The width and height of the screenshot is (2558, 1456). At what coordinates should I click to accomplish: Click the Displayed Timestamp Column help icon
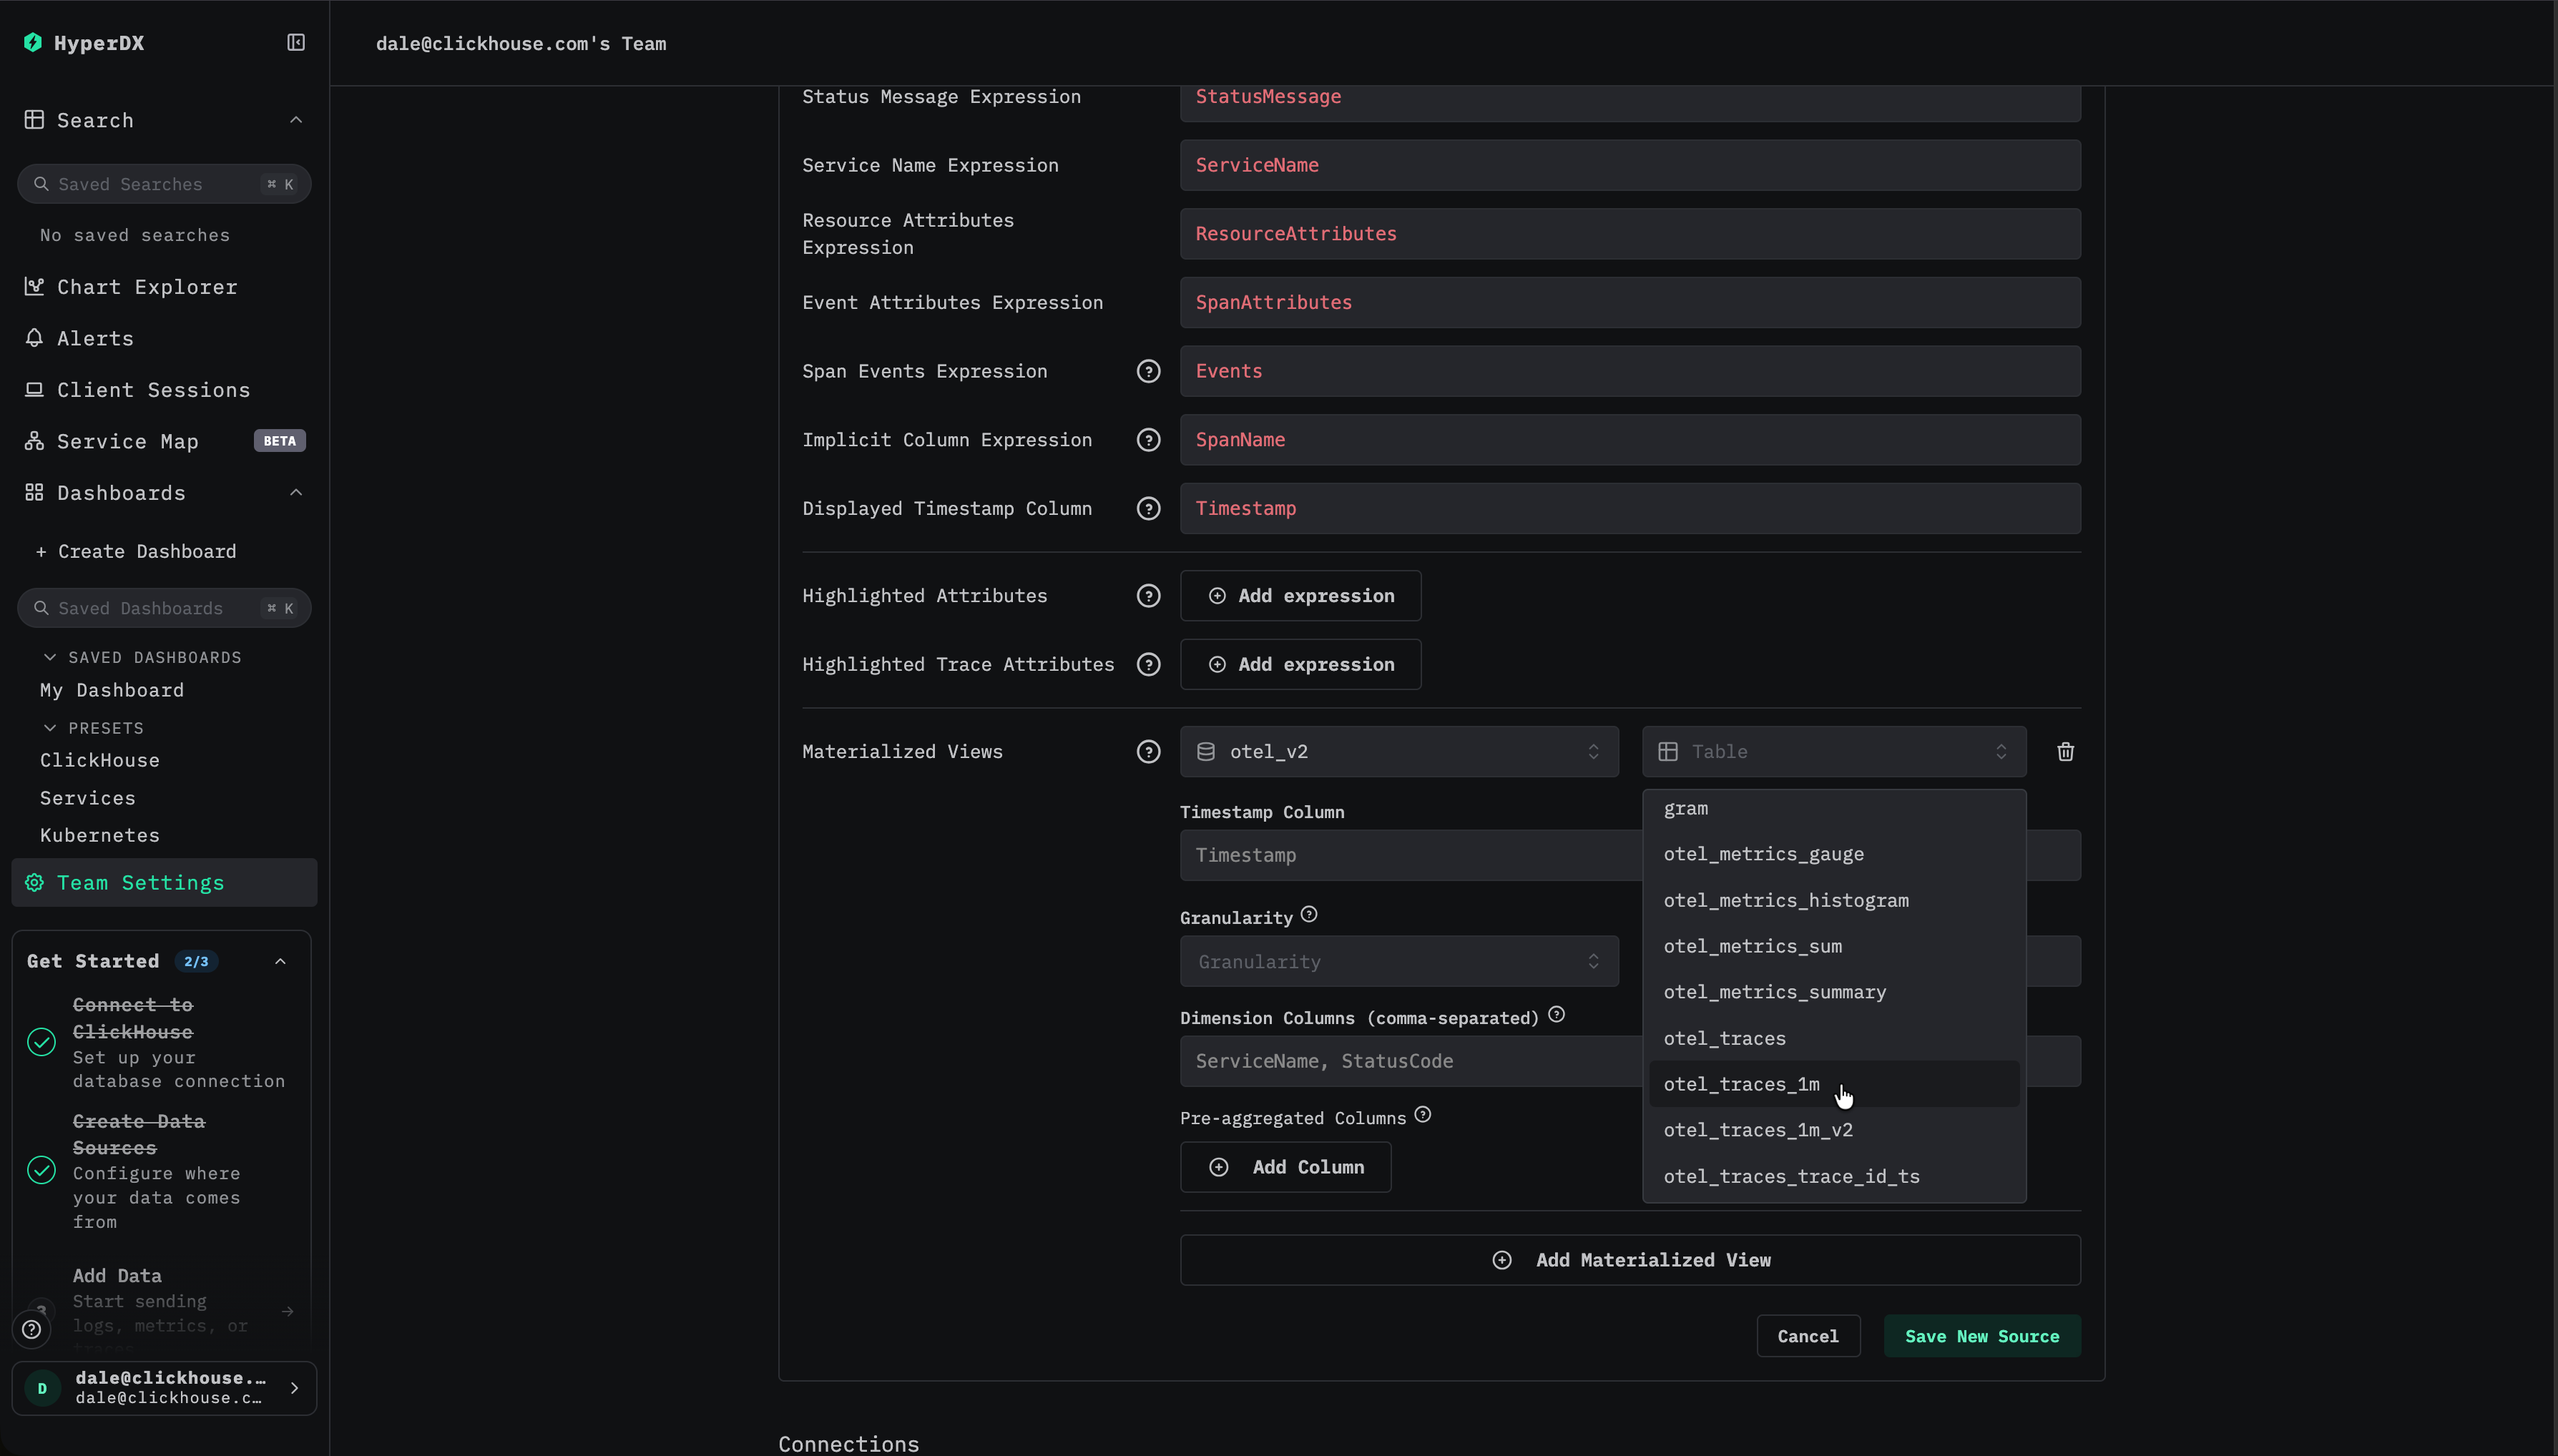(x=1148, y=508)
